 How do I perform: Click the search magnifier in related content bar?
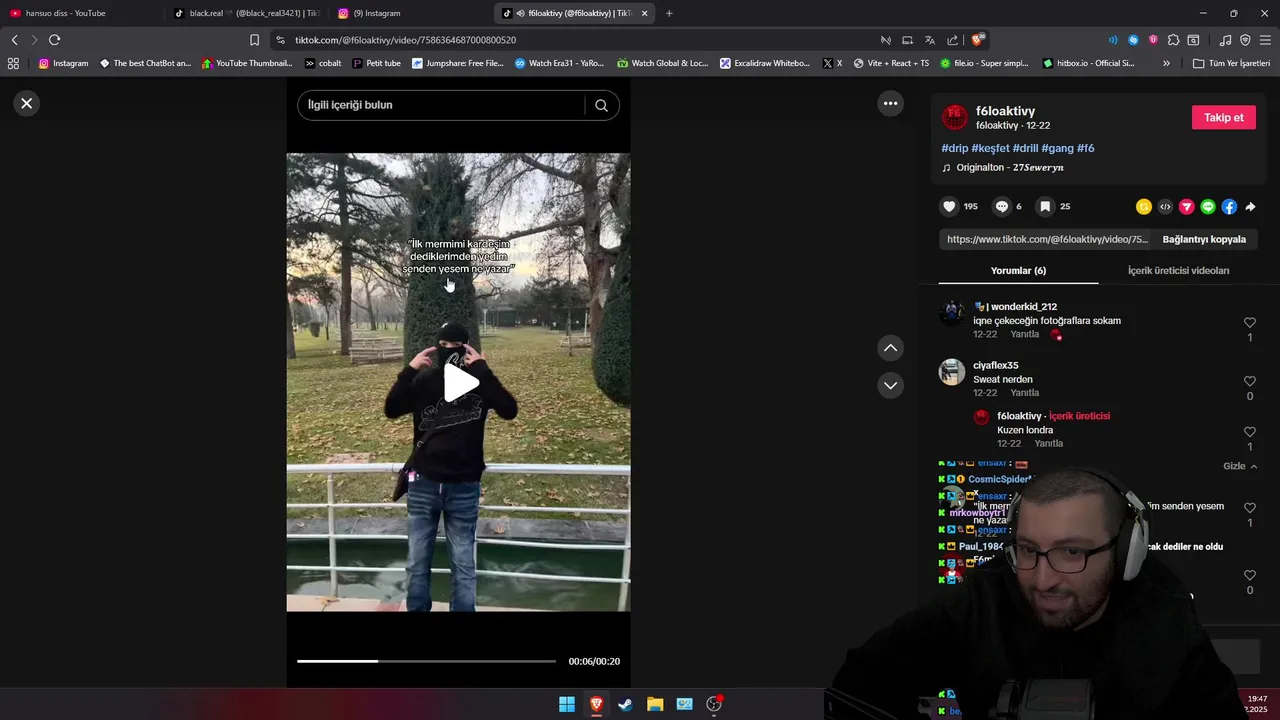[x=601, y=105]
